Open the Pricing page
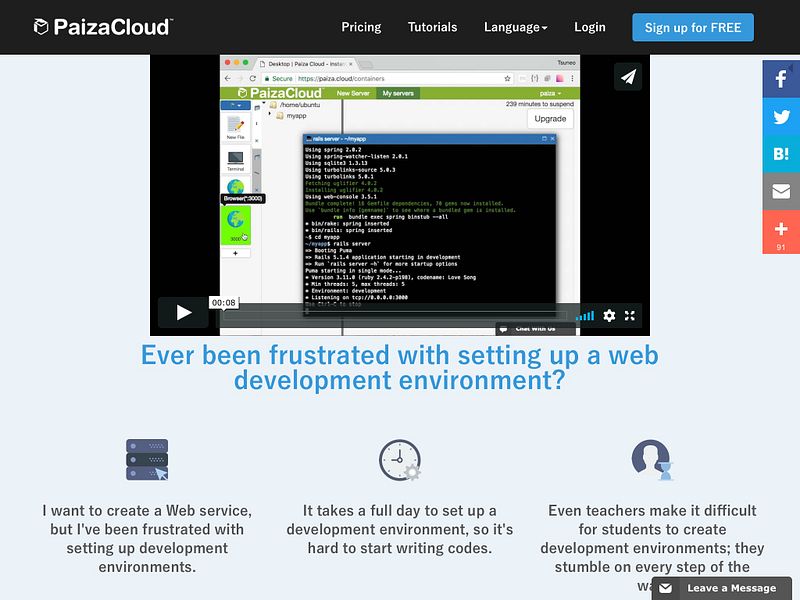This screenshot has height=600, width=800. [x=361, y=27]
